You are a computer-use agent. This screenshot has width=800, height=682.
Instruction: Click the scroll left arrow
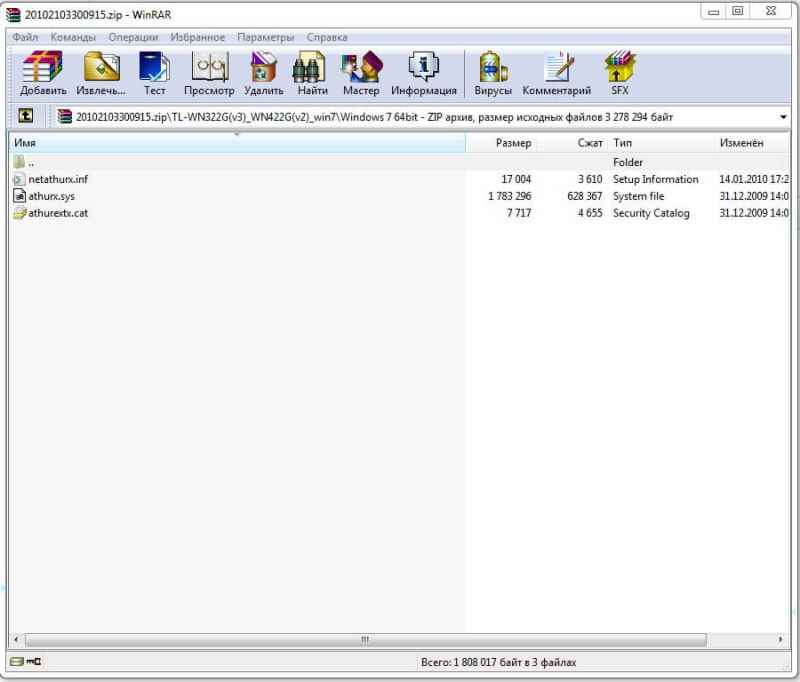click(16, 639)
